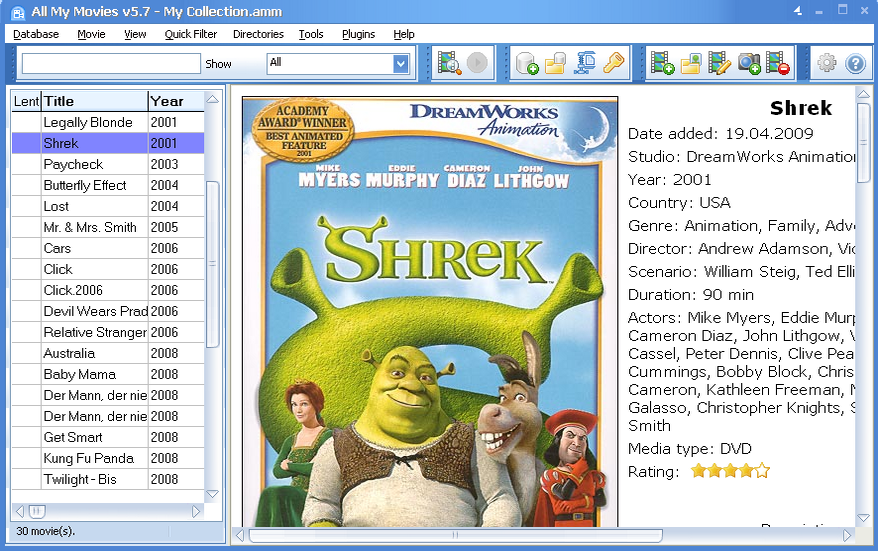The height and width of the screenshot is (551, 878).
Task: Click the 2004 year cell for Lost
Action: coord(176,206)
